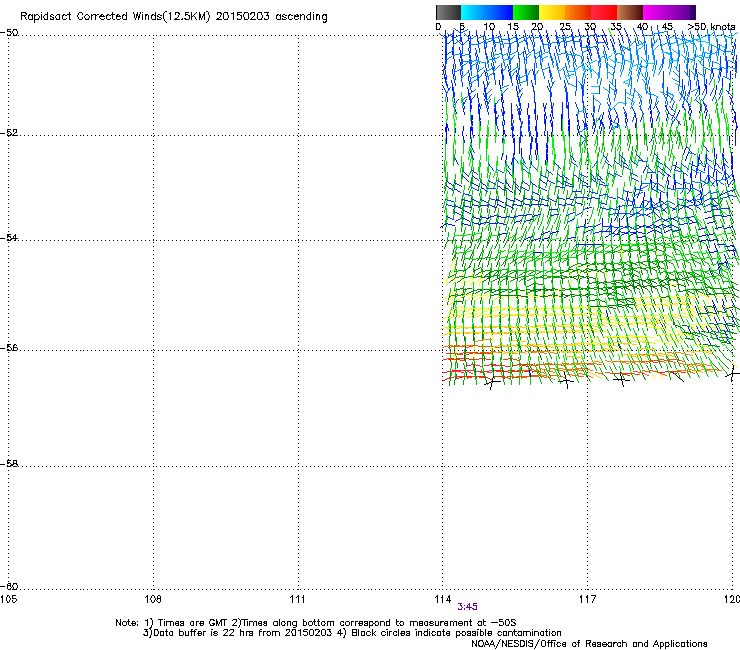Screen dimensions: 740x650
Task: Click the magenta 40-45 knots legend swatch
Action: (656, 12)
